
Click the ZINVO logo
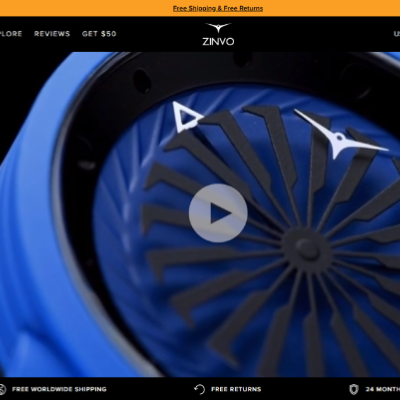[218, 34]
